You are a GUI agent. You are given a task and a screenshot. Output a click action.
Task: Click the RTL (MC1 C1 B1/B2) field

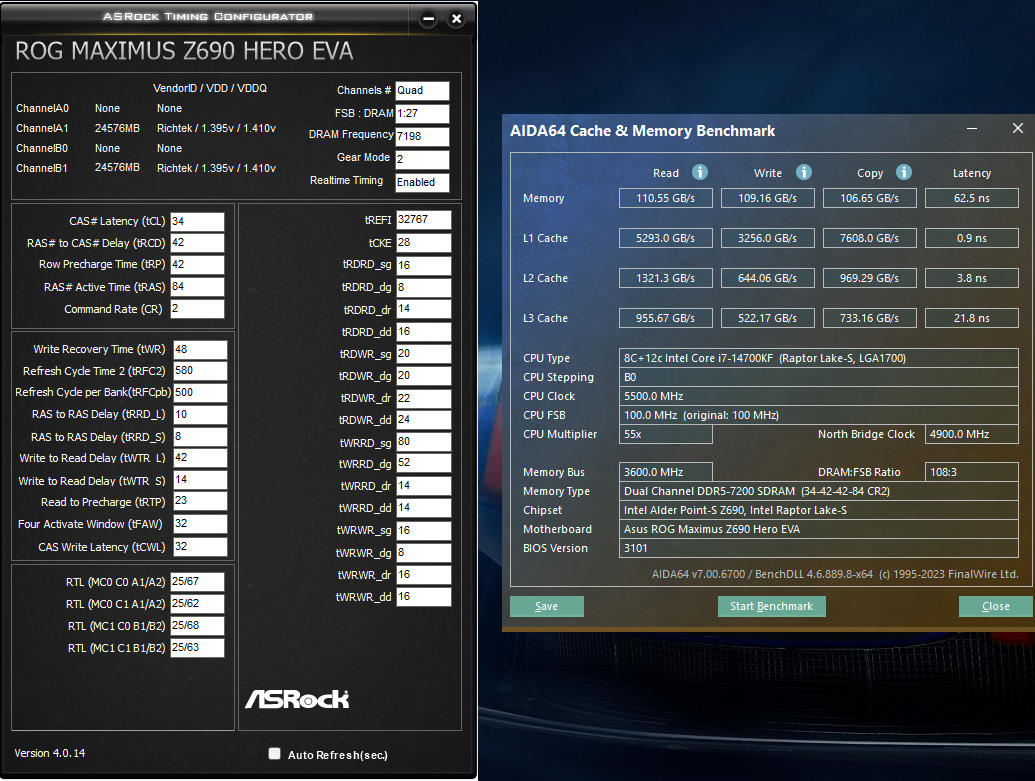tap(197, 648)
